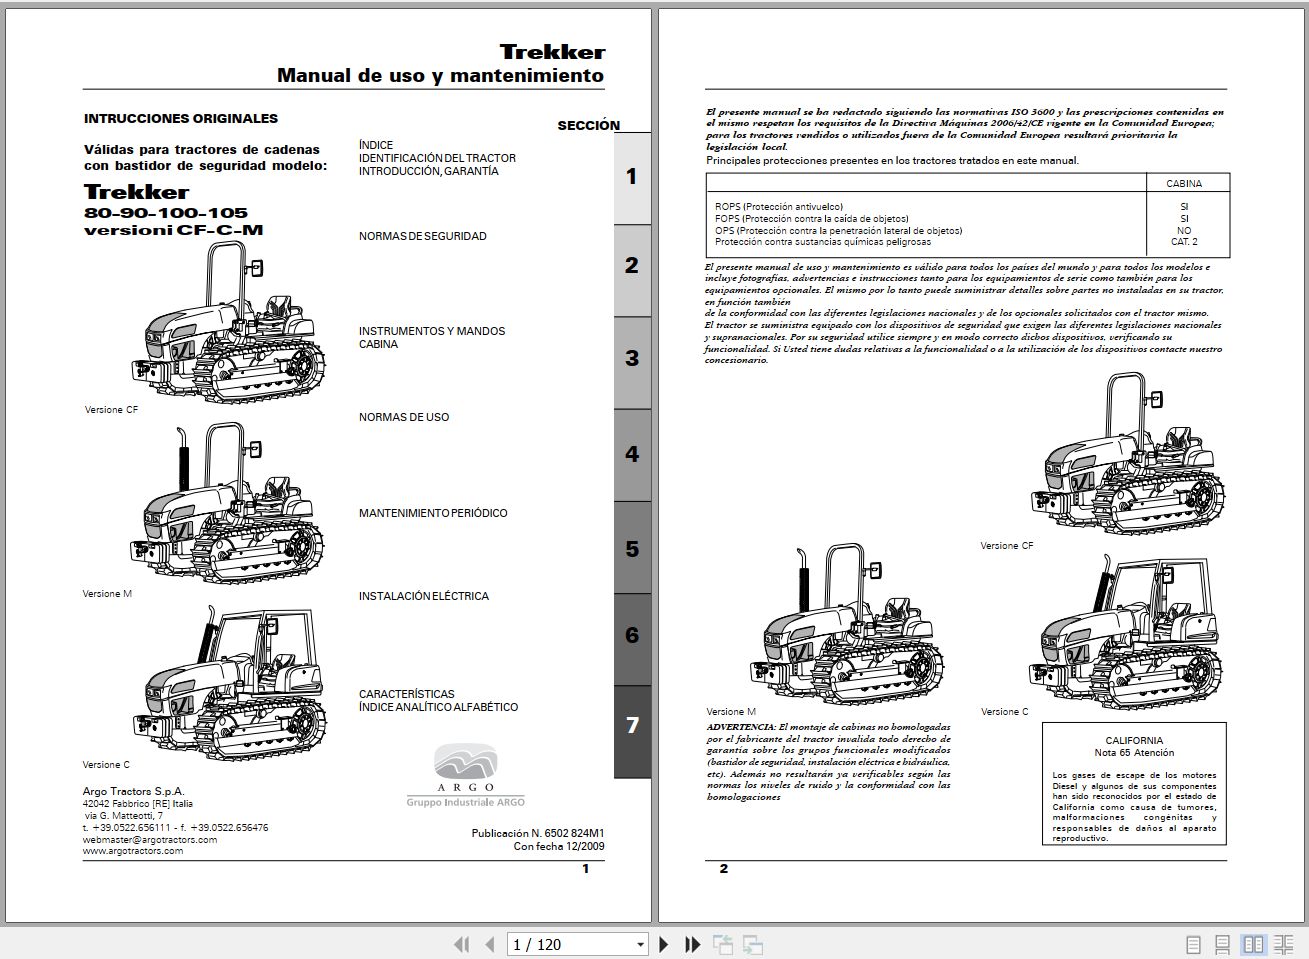Click the NORMAS DE USO entry
1309x959 pixels.
coord(404,417)
